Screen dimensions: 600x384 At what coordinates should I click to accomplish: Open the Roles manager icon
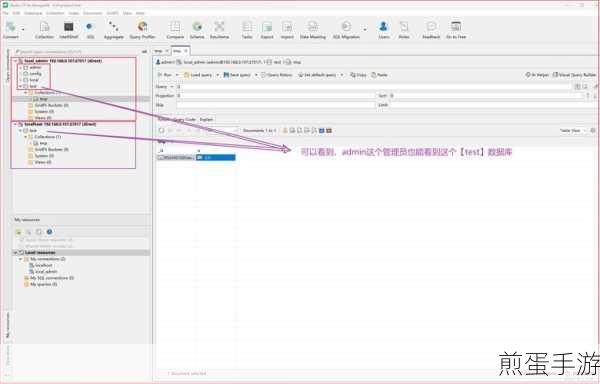tap(404, 30)
